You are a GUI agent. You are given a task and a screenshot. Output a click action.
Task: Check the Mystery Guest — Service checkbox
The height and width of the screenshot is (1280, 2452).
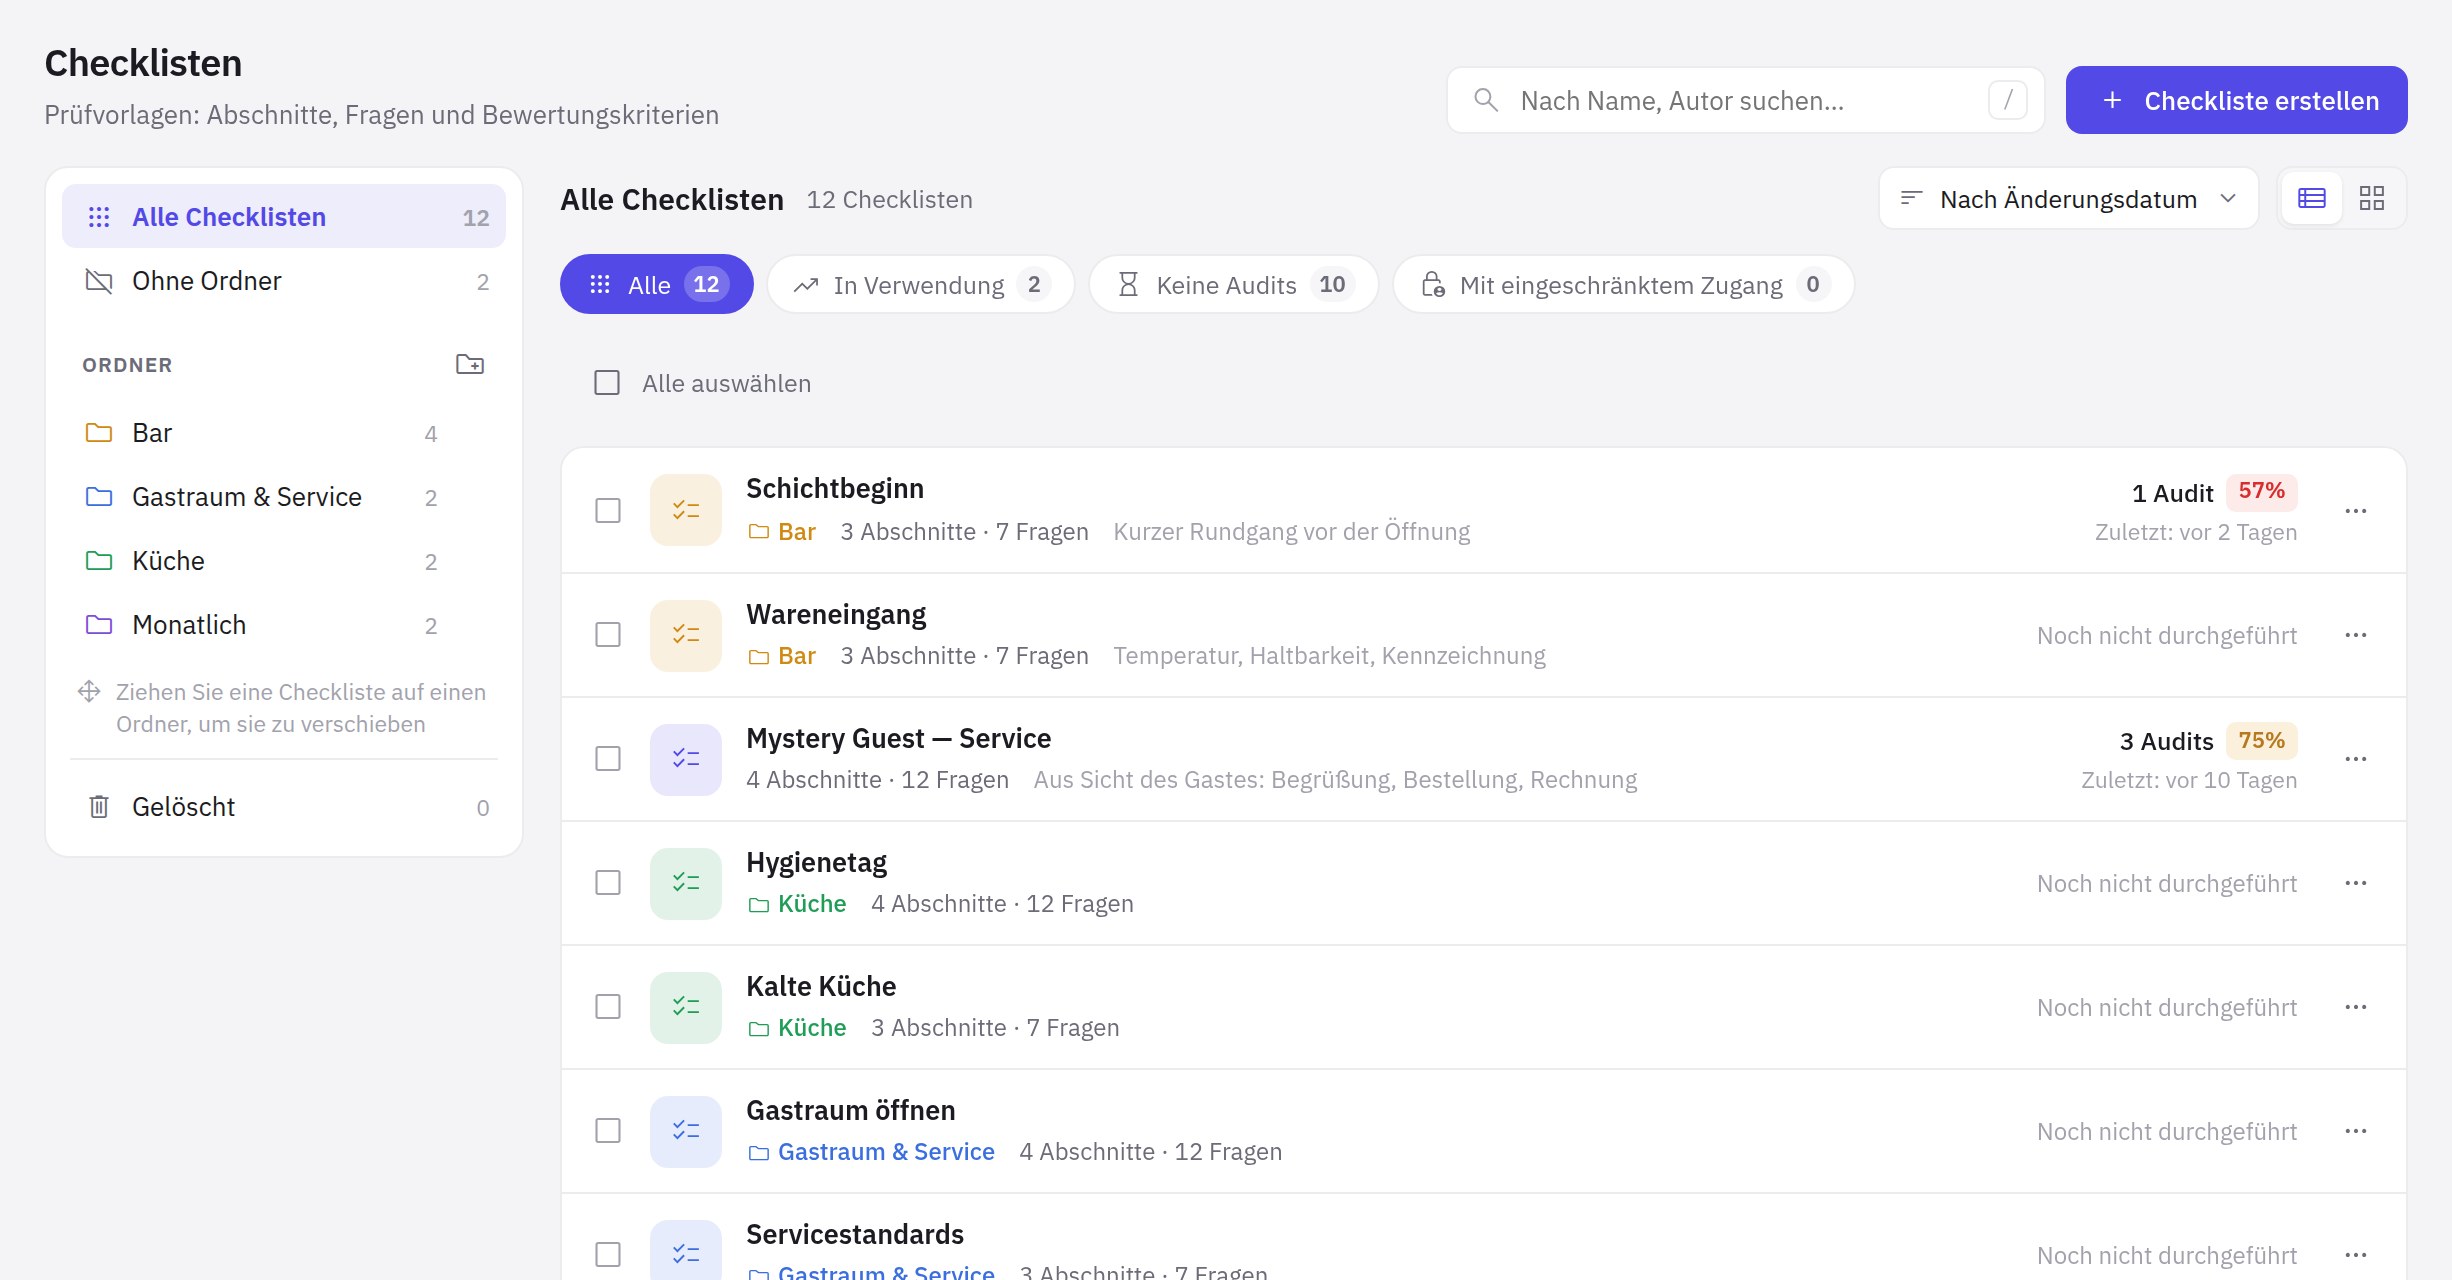point(608,759)
